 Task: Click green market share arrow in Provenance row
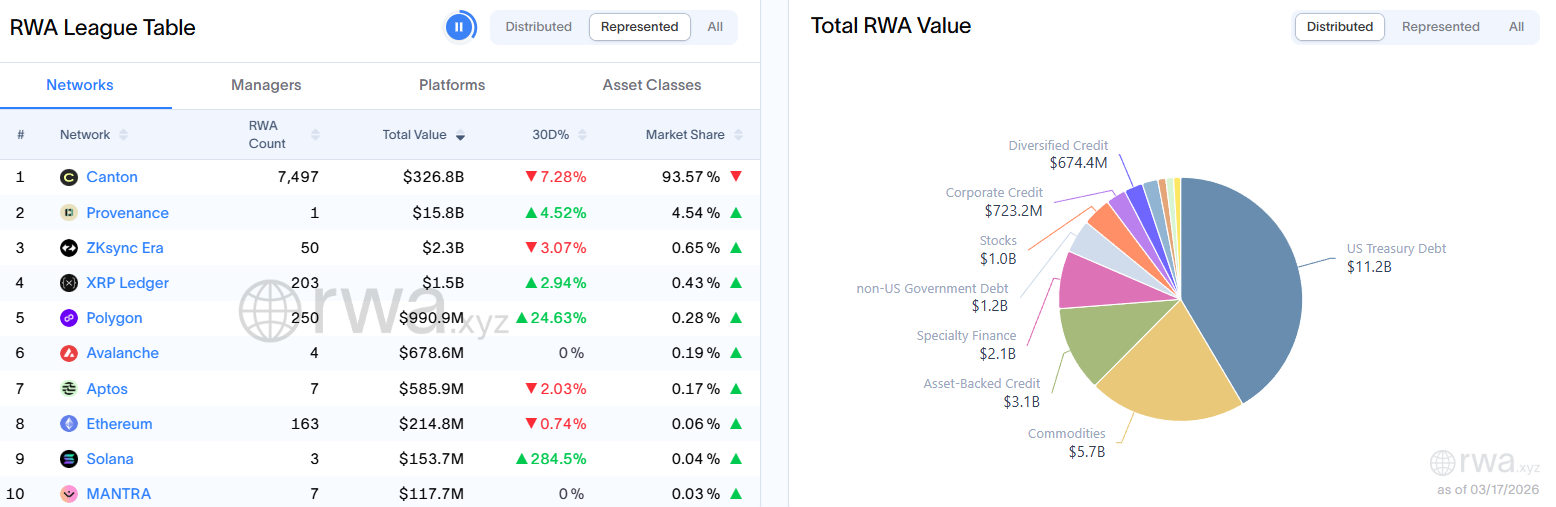click(736, 212)
